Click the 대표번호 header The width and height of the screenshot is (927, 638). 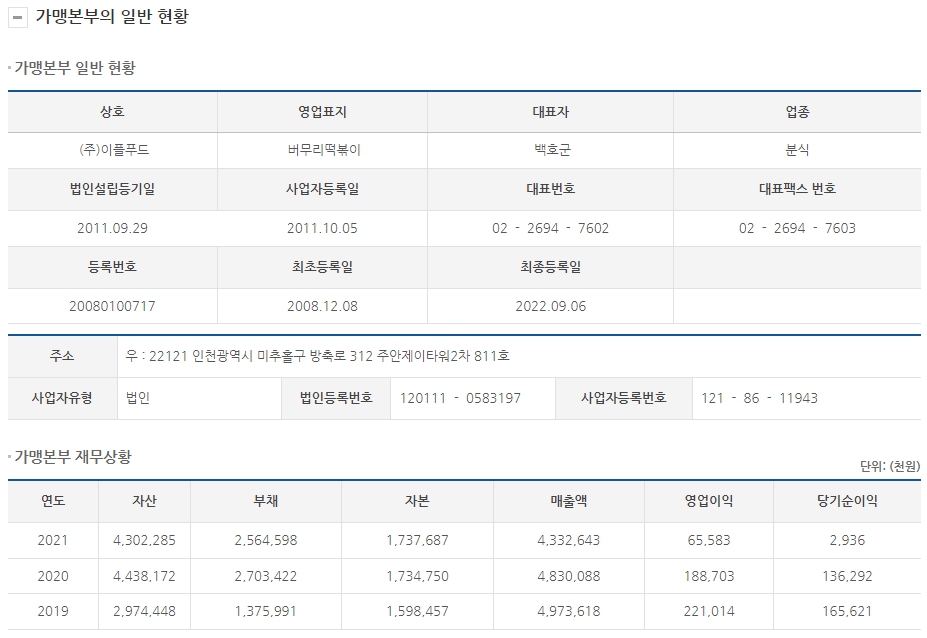[x=550, y=189]
